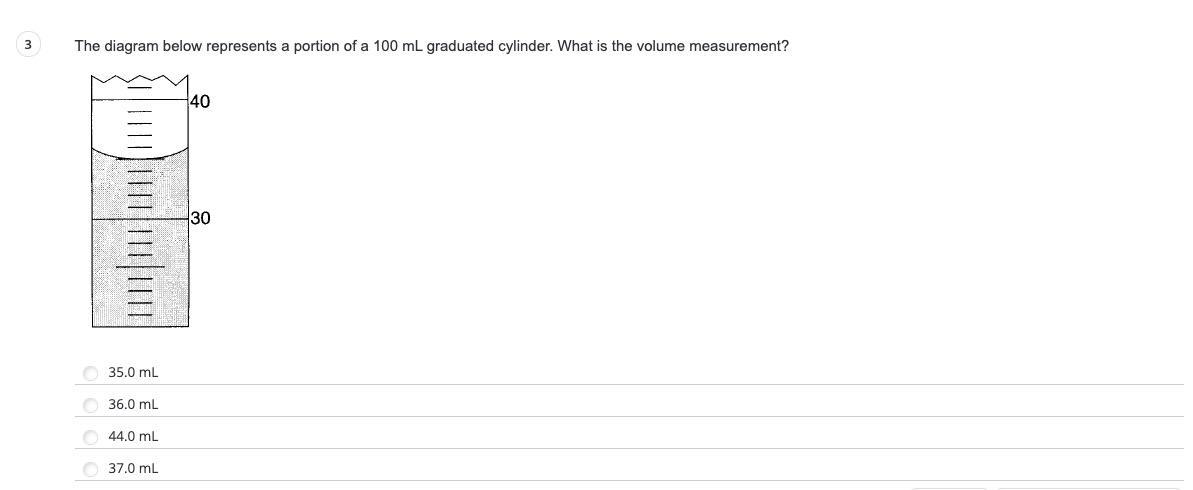The height and width of the screenshot is (490, 1193).
Task: Click the bottom edge of the cylinder
Action: (x=141, y=327)
